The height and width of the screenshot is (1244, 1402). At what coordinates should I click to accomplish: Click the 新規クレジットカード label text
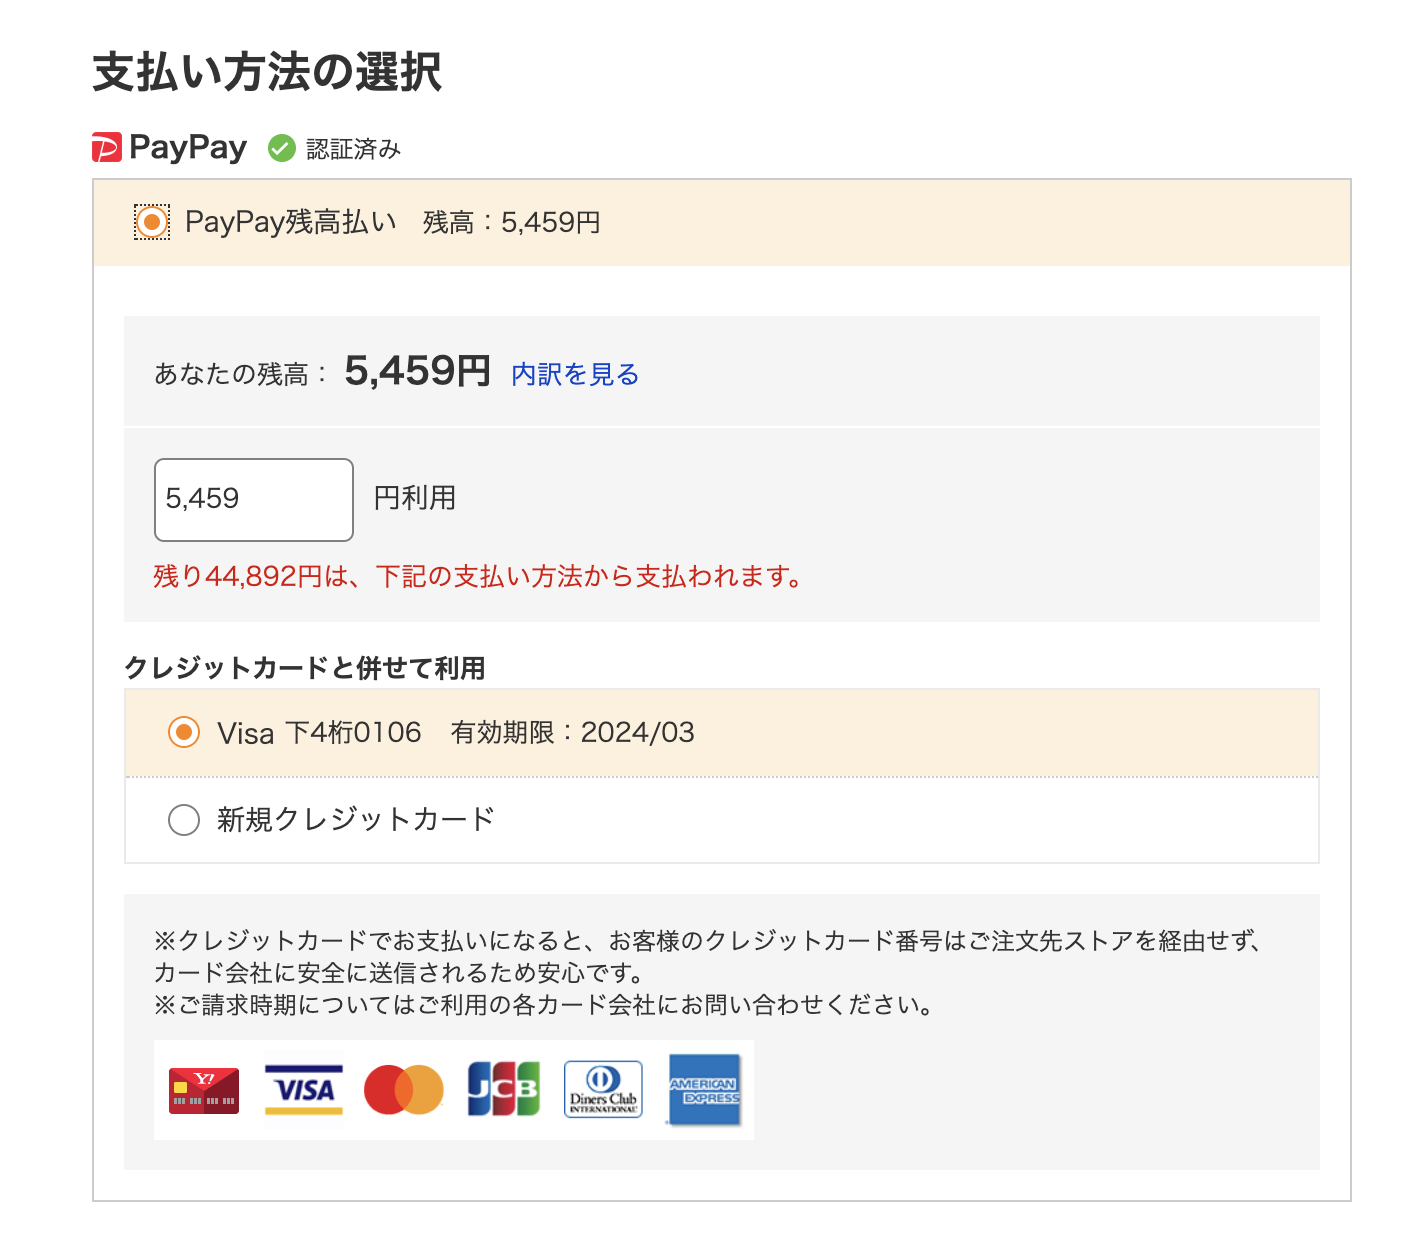pos(356,820)
